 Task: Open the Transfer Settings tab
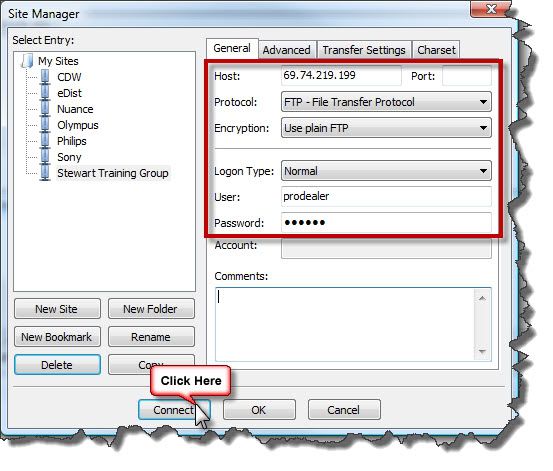(x=364, y=50)
